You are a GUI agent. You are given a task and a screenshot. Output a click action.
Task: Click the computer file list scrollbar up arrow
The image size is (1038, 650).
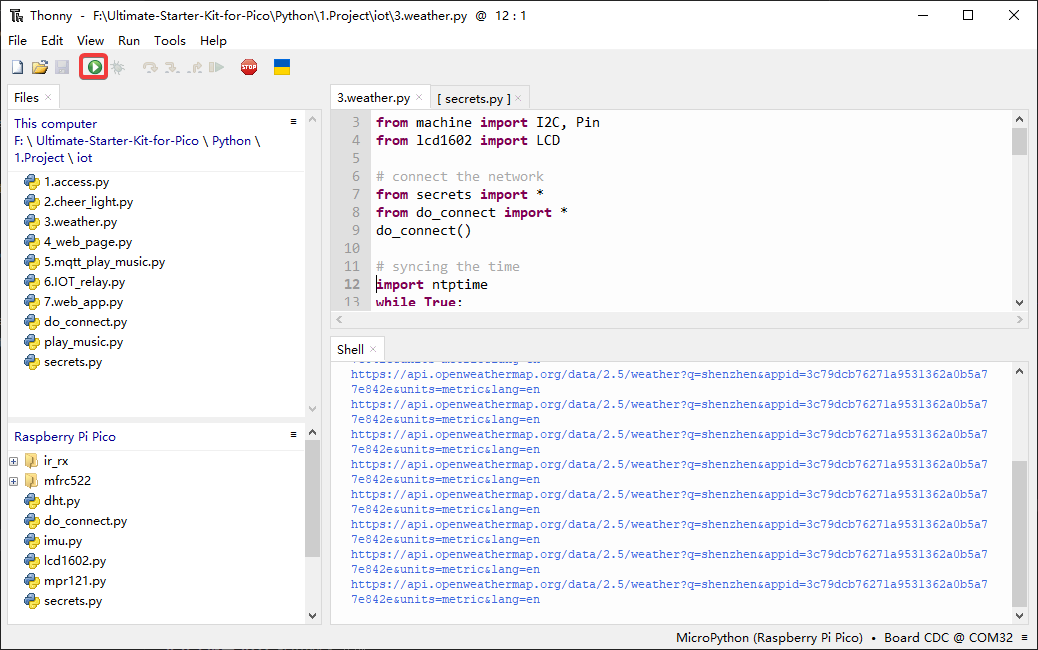[312, 119]
